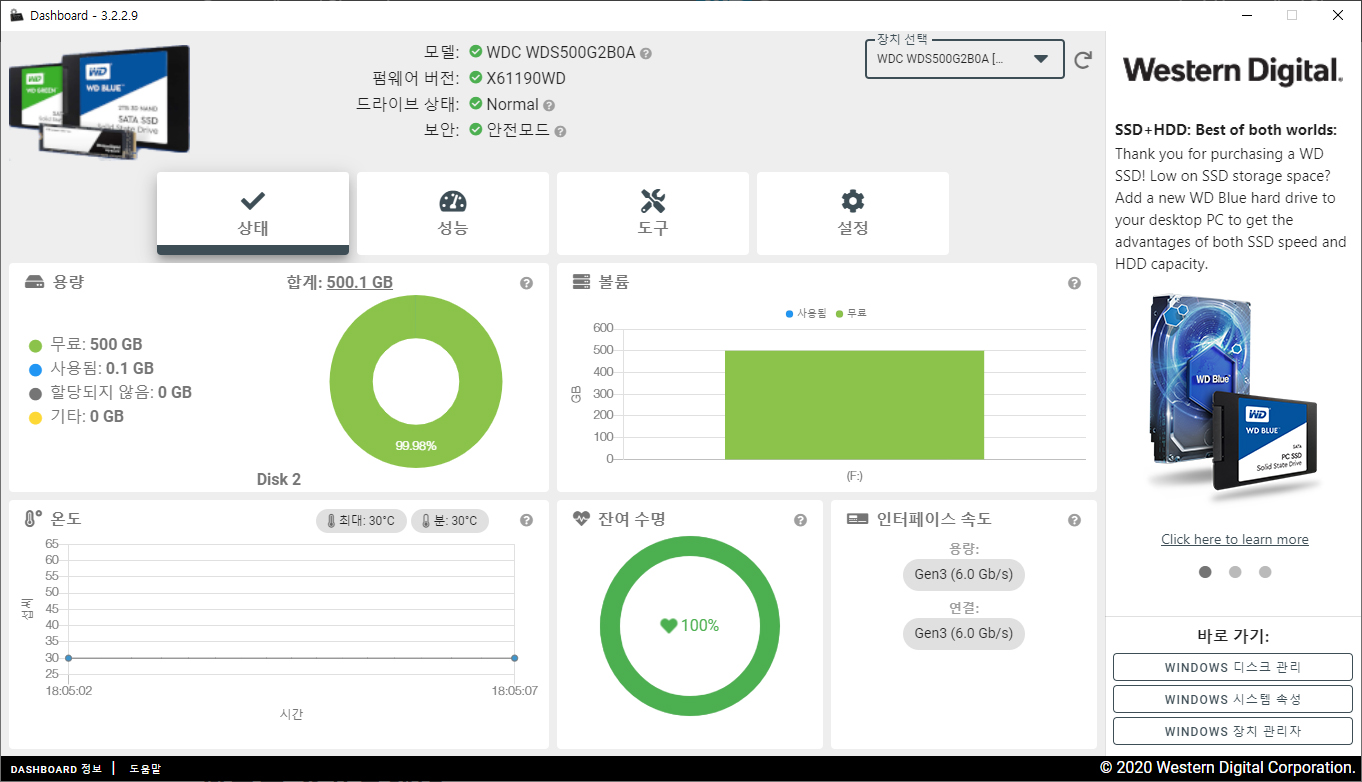Toggle 무료 legend in volume chart
Viewport: 1362px width, 782px height.
(851, 313)
